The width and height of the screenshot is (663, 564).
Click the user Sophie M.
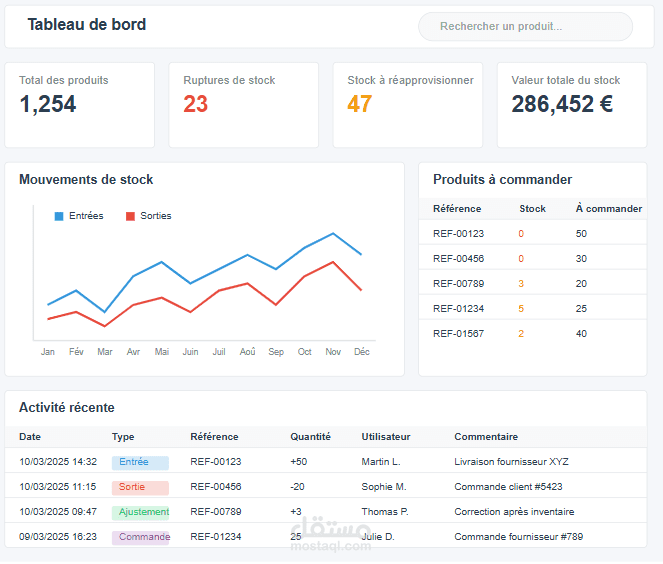pyautogui.click(x=384, y=487)
